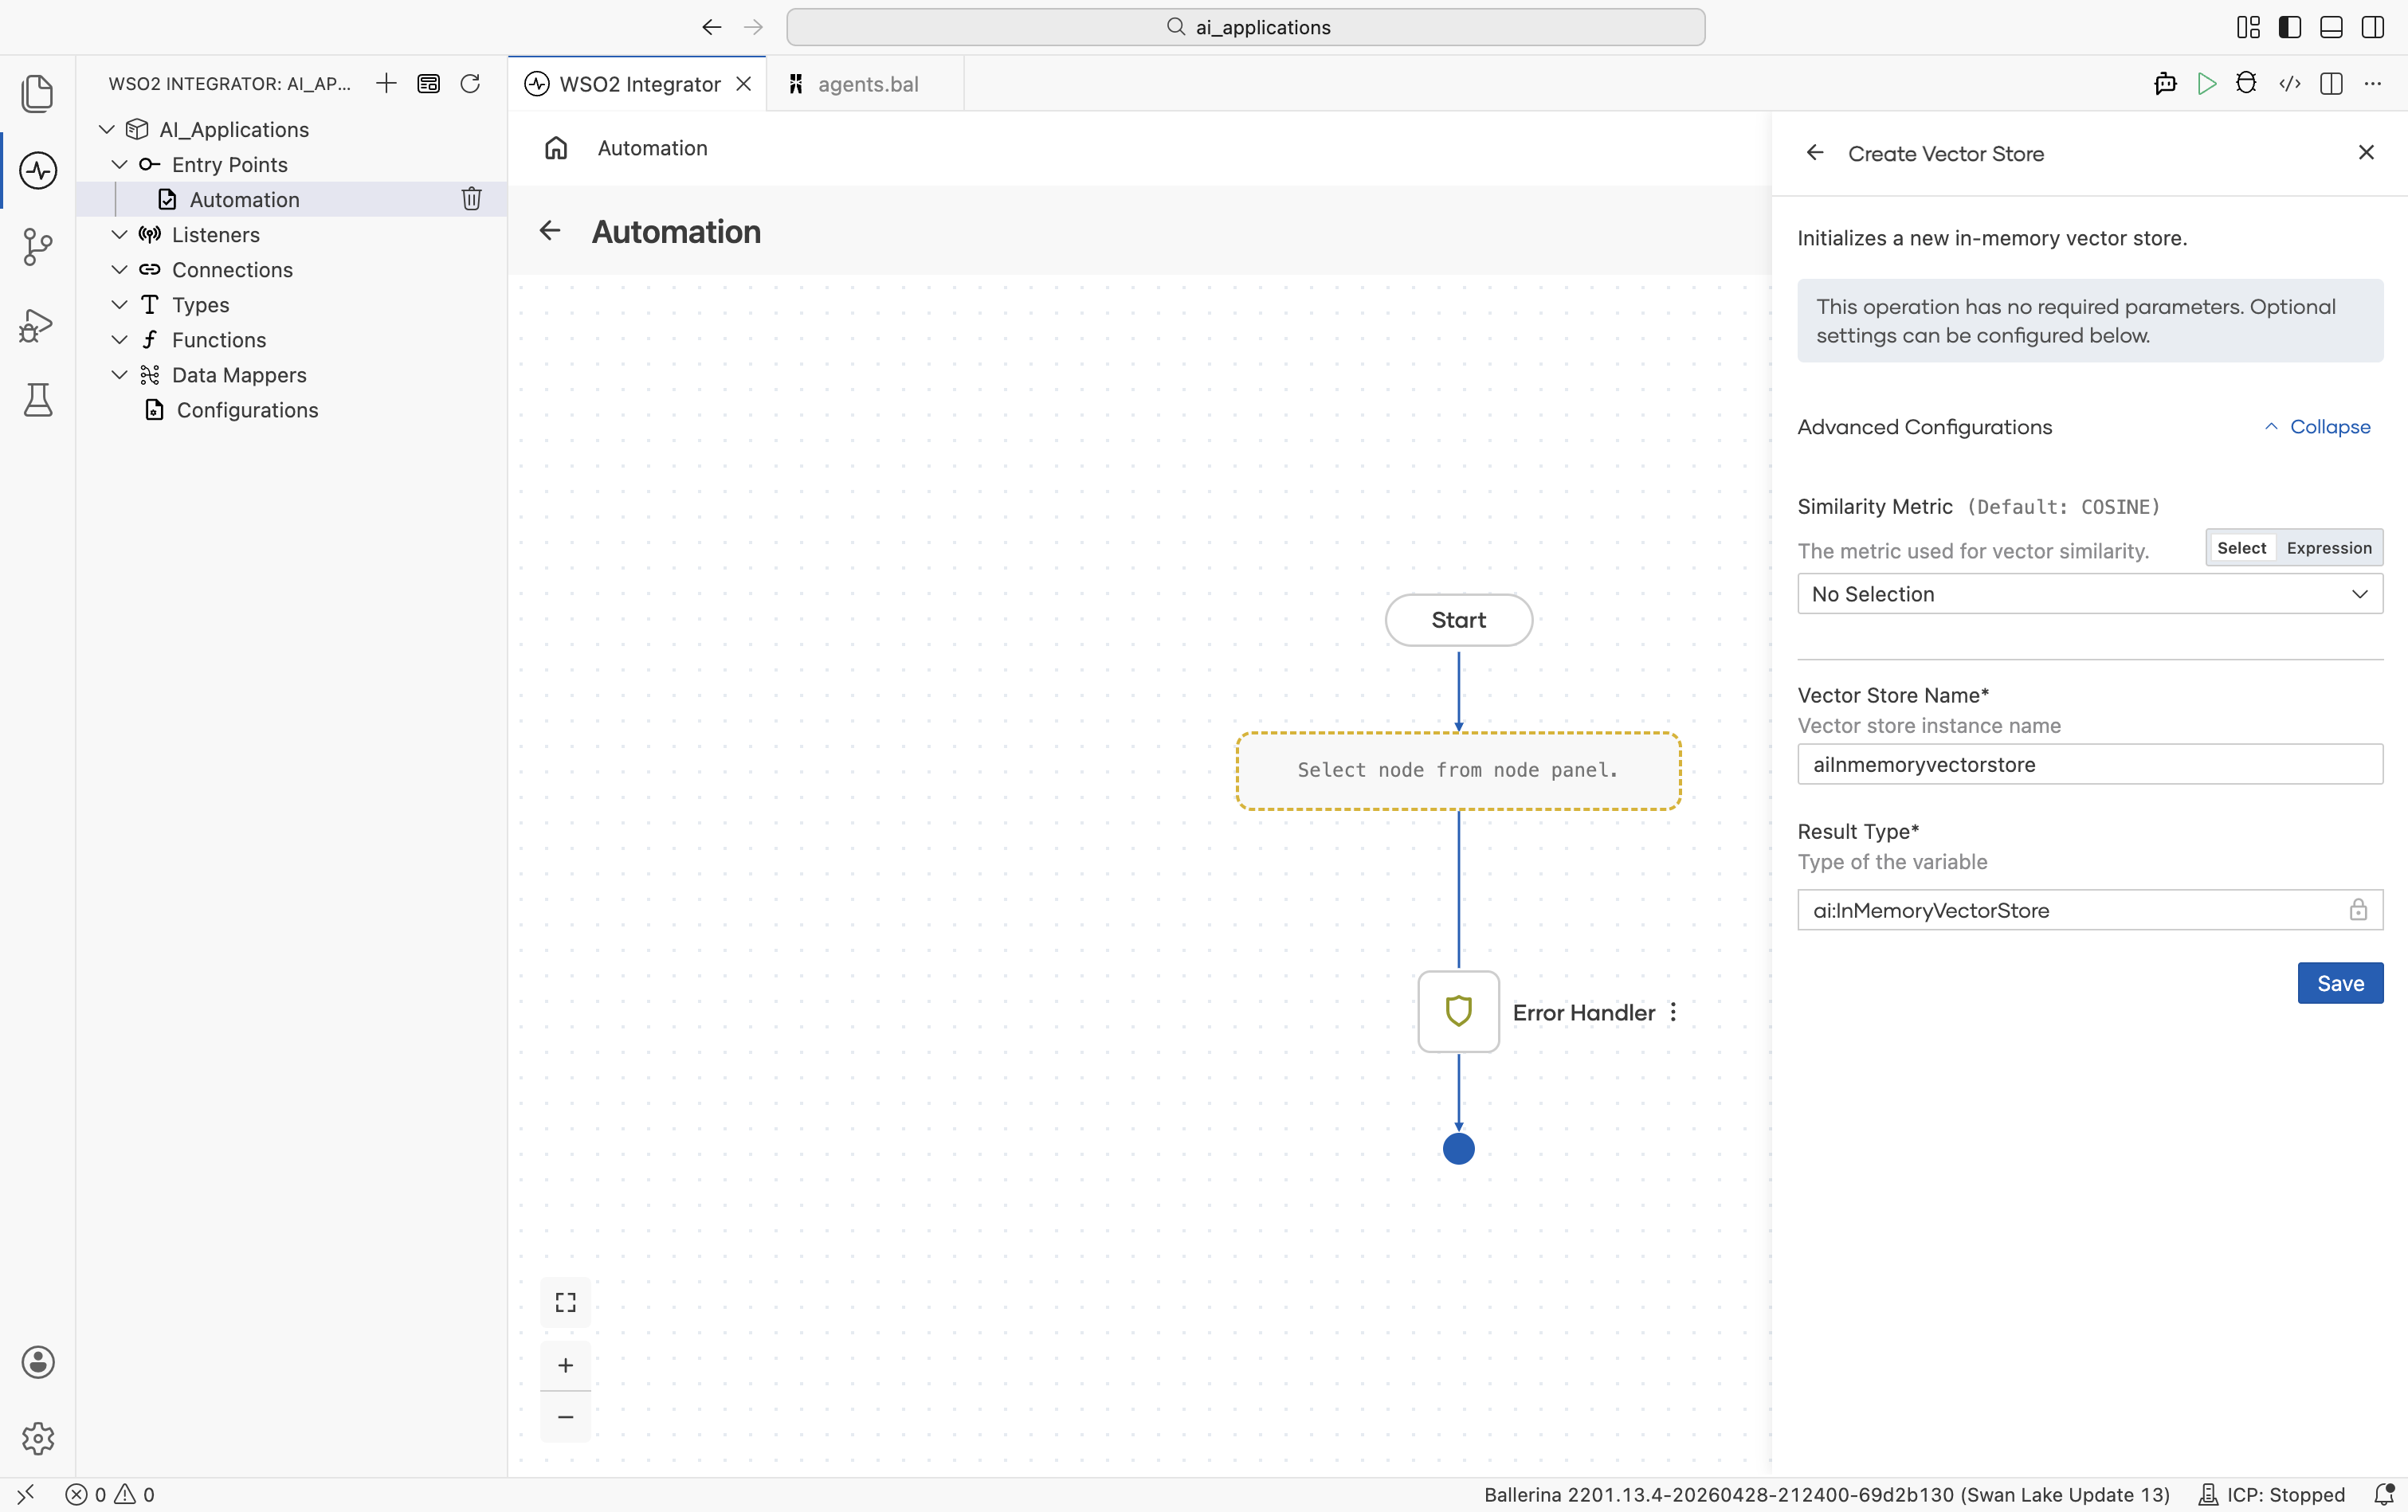This screenshot has height=1512, width=2408.
Task: Open the Similarity Metric No Selection dropdown
Action: pyautogui.click(x=2090, y=594)
